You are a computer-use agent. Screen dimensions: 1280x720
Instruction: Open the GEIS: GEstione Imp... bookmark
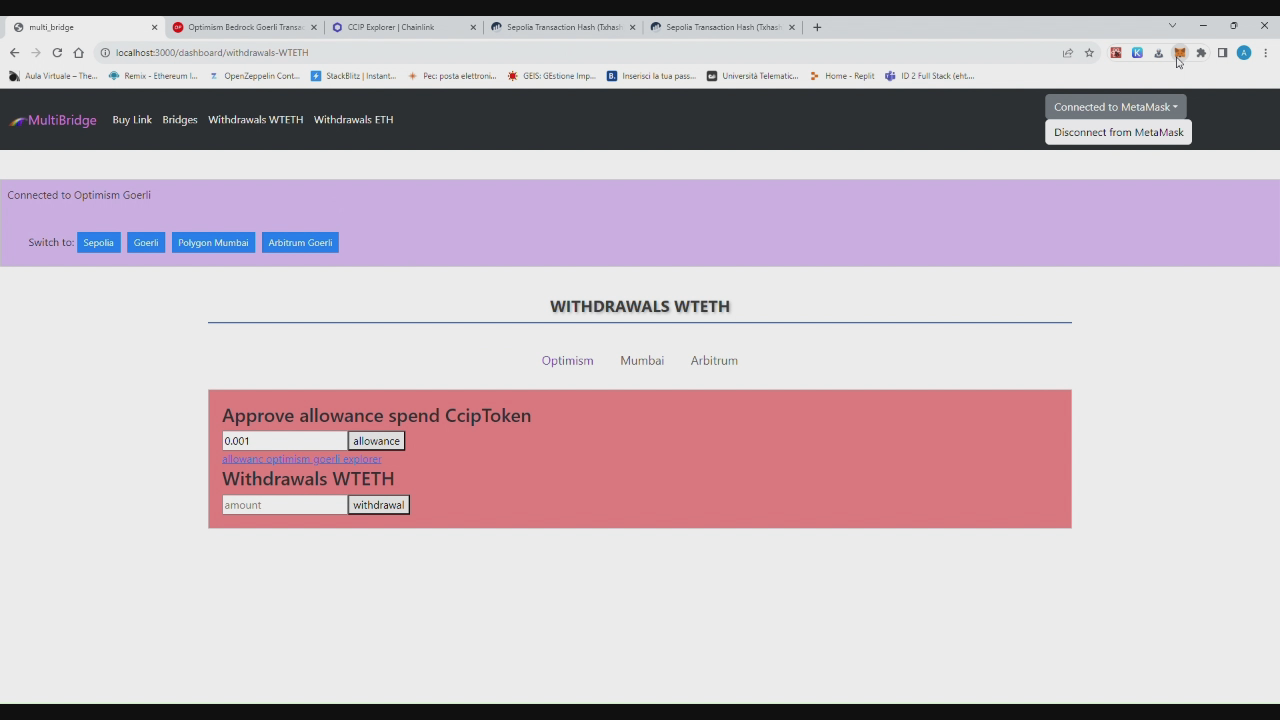pos(552,76)
